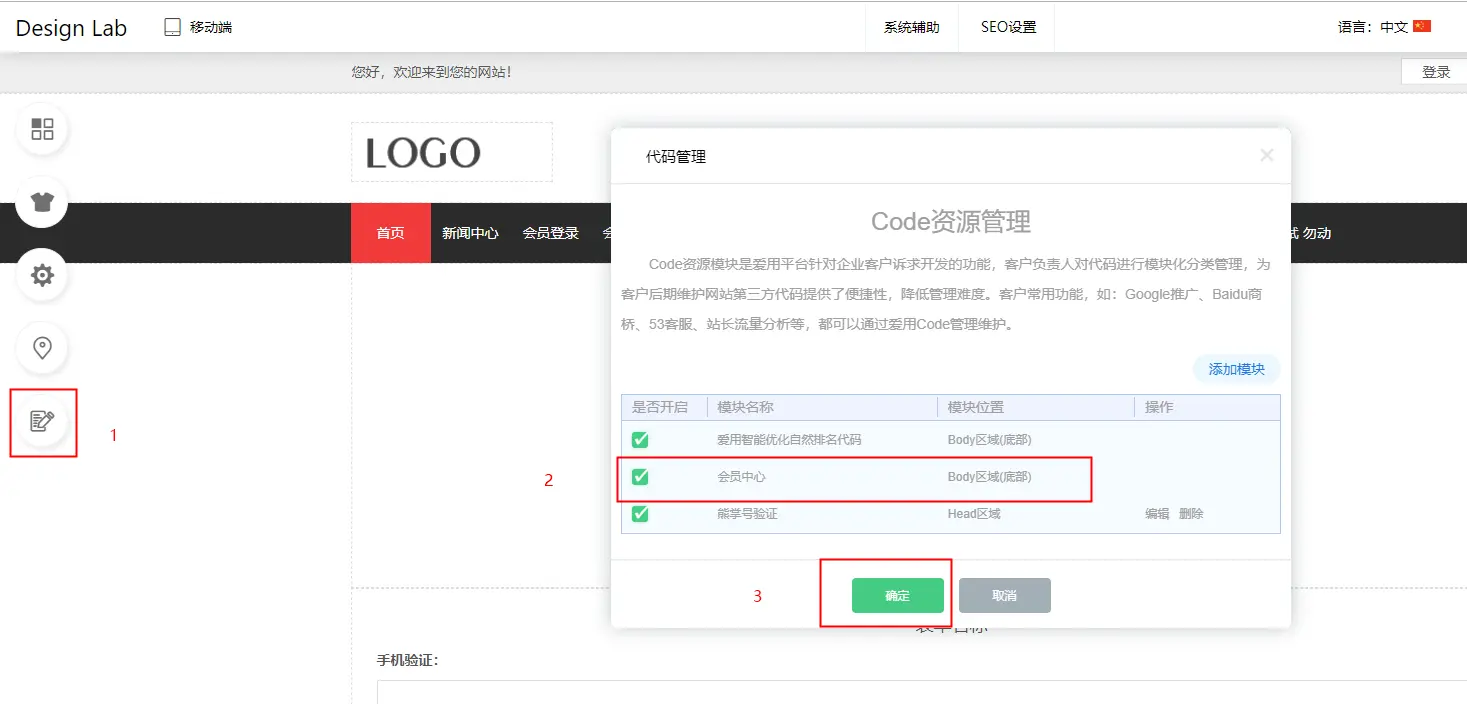
Task: Click the mobile device icon 移动端
Action: tap(173, 27)
